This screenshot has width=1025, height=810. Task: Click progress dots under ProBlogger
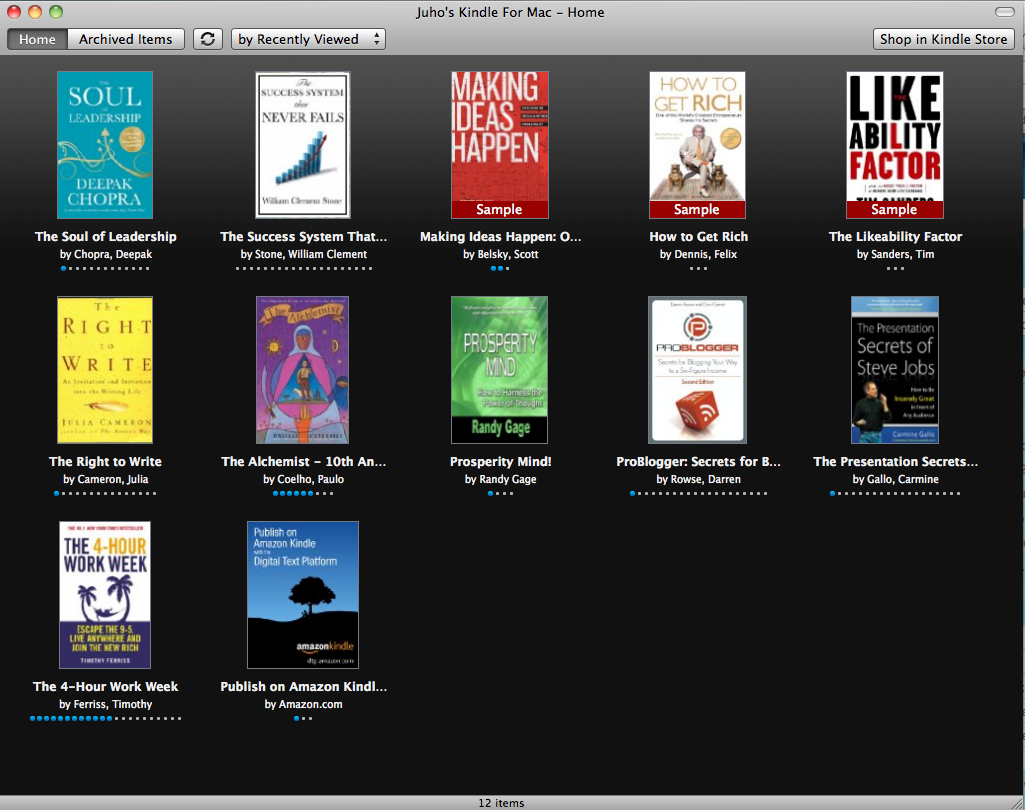coord(698,494)
